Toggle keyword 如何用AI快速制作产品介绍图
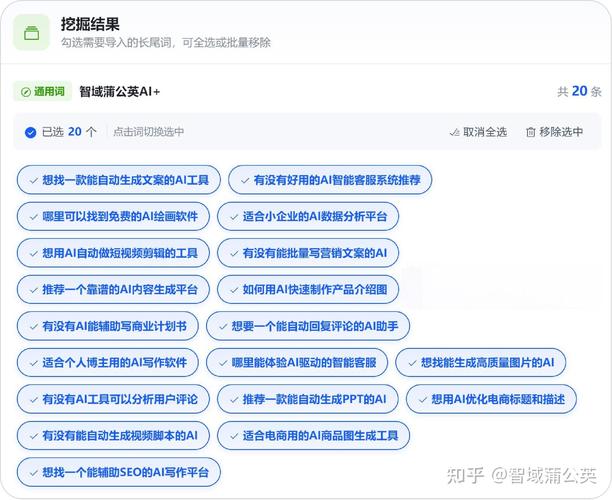Image resolution: width=612 pixels, height=500 pixels. pos(308,290)
